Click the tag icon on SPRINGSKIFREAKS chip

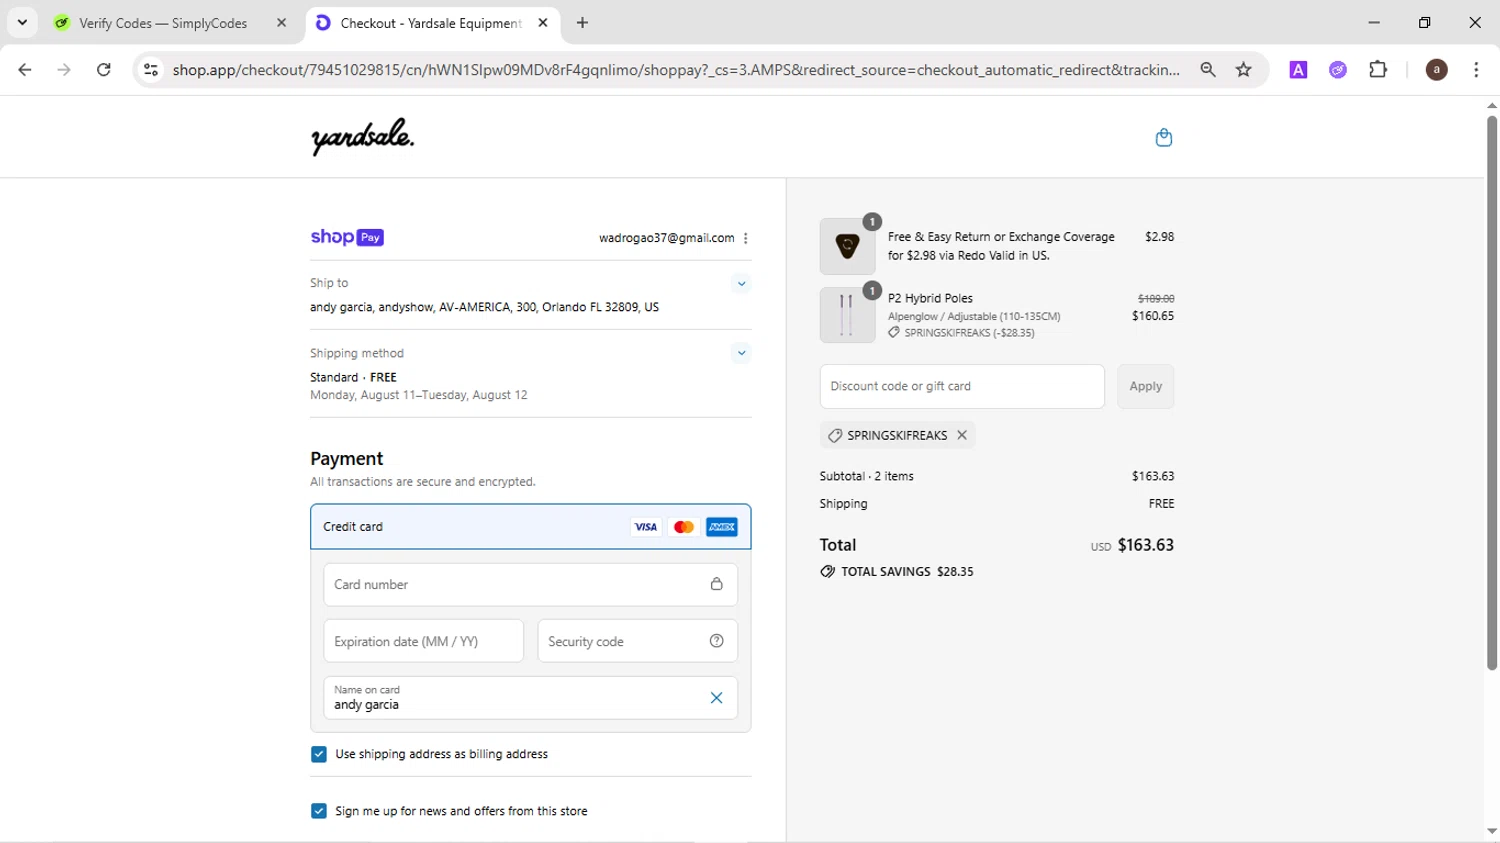click(x=835, y=435)
